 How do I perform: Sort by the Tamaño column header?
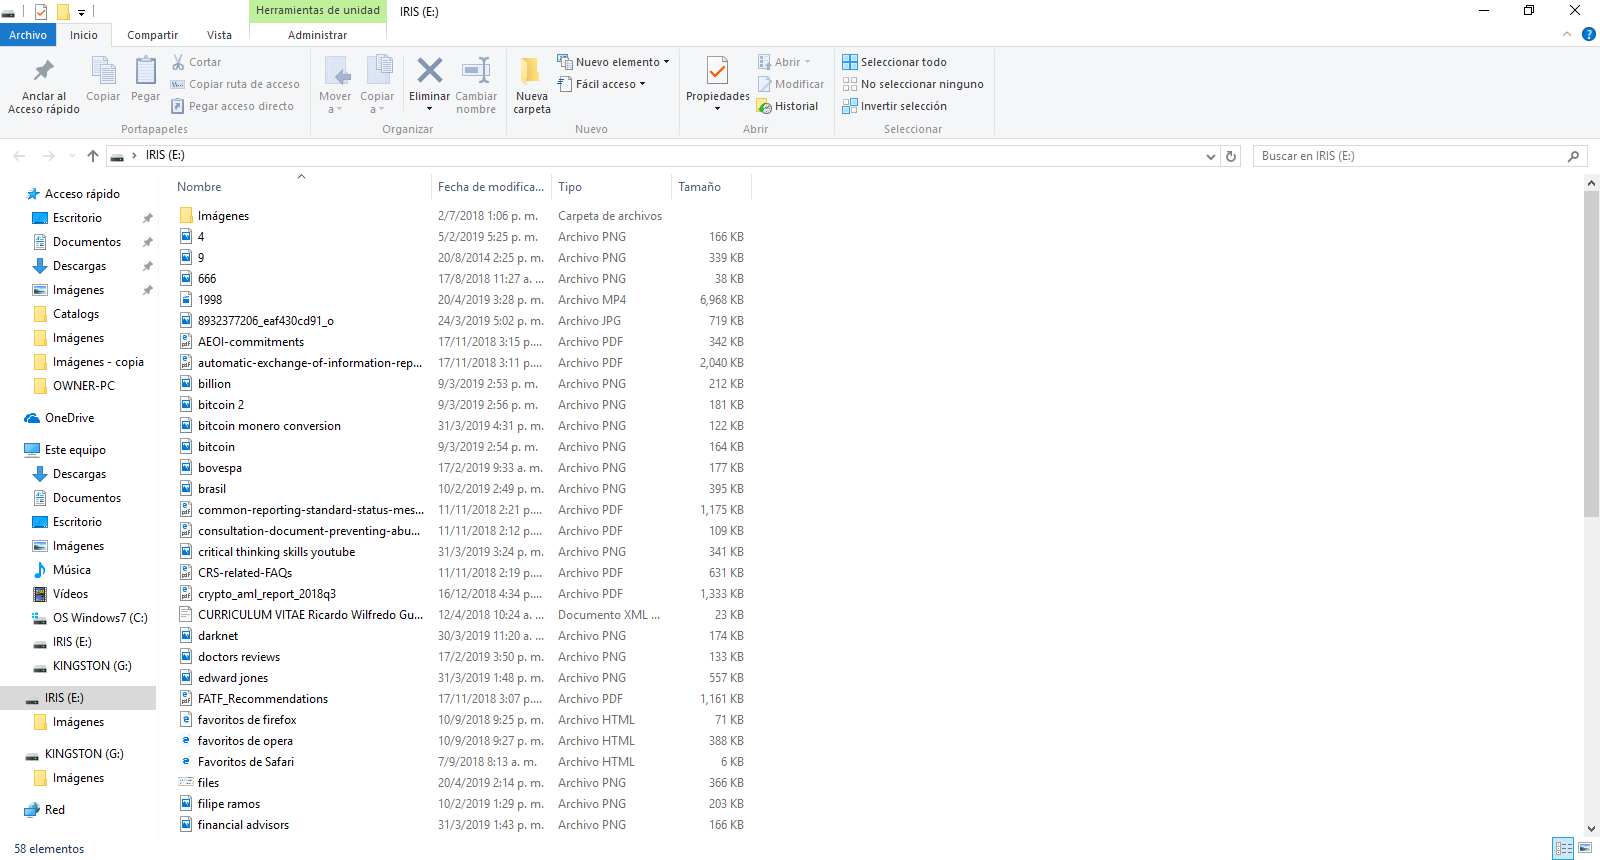click(x=699, y=187)
